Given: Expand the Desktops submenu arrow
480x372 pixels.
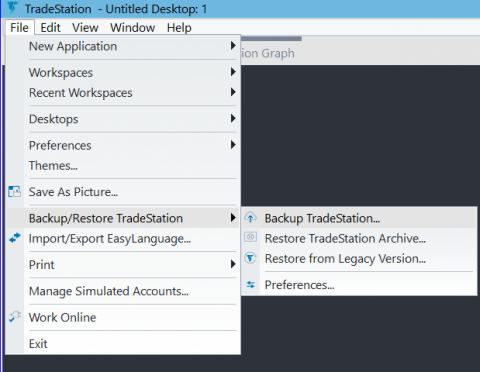Looking at the screenshot, I should pyautogui.click(x=233, y=118).
